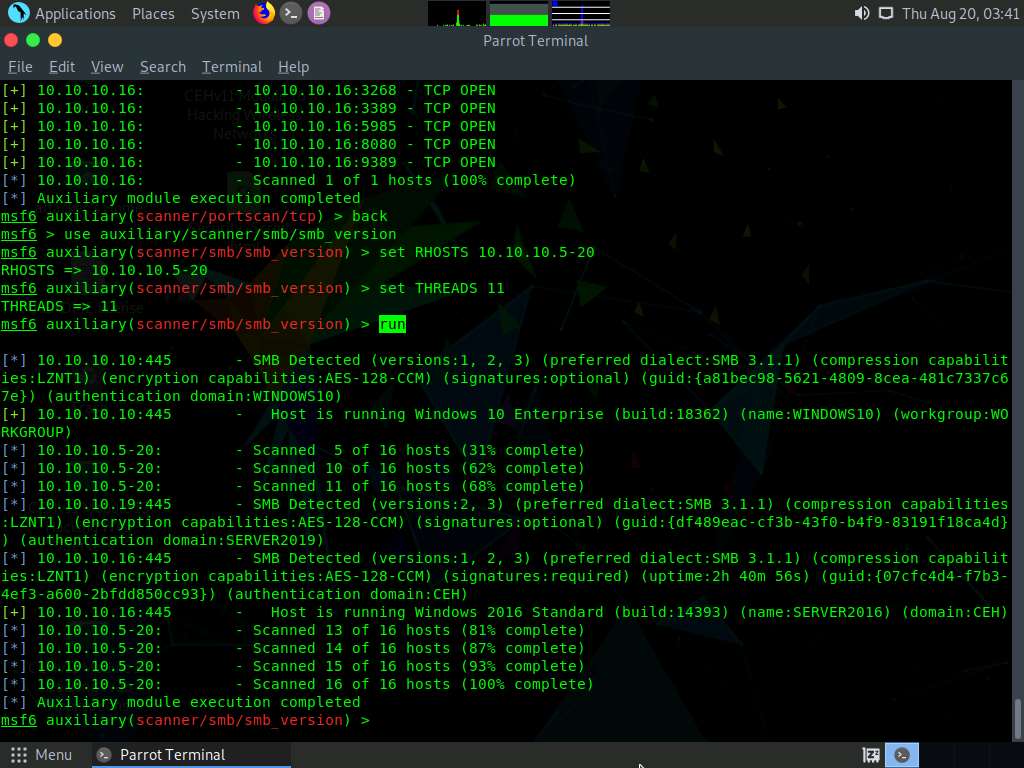Click 'Scanned 16 of 16 hosts (100% complete)'
Image resolution: width=1024 pixels, height=768 pixels.
point(423,684)
